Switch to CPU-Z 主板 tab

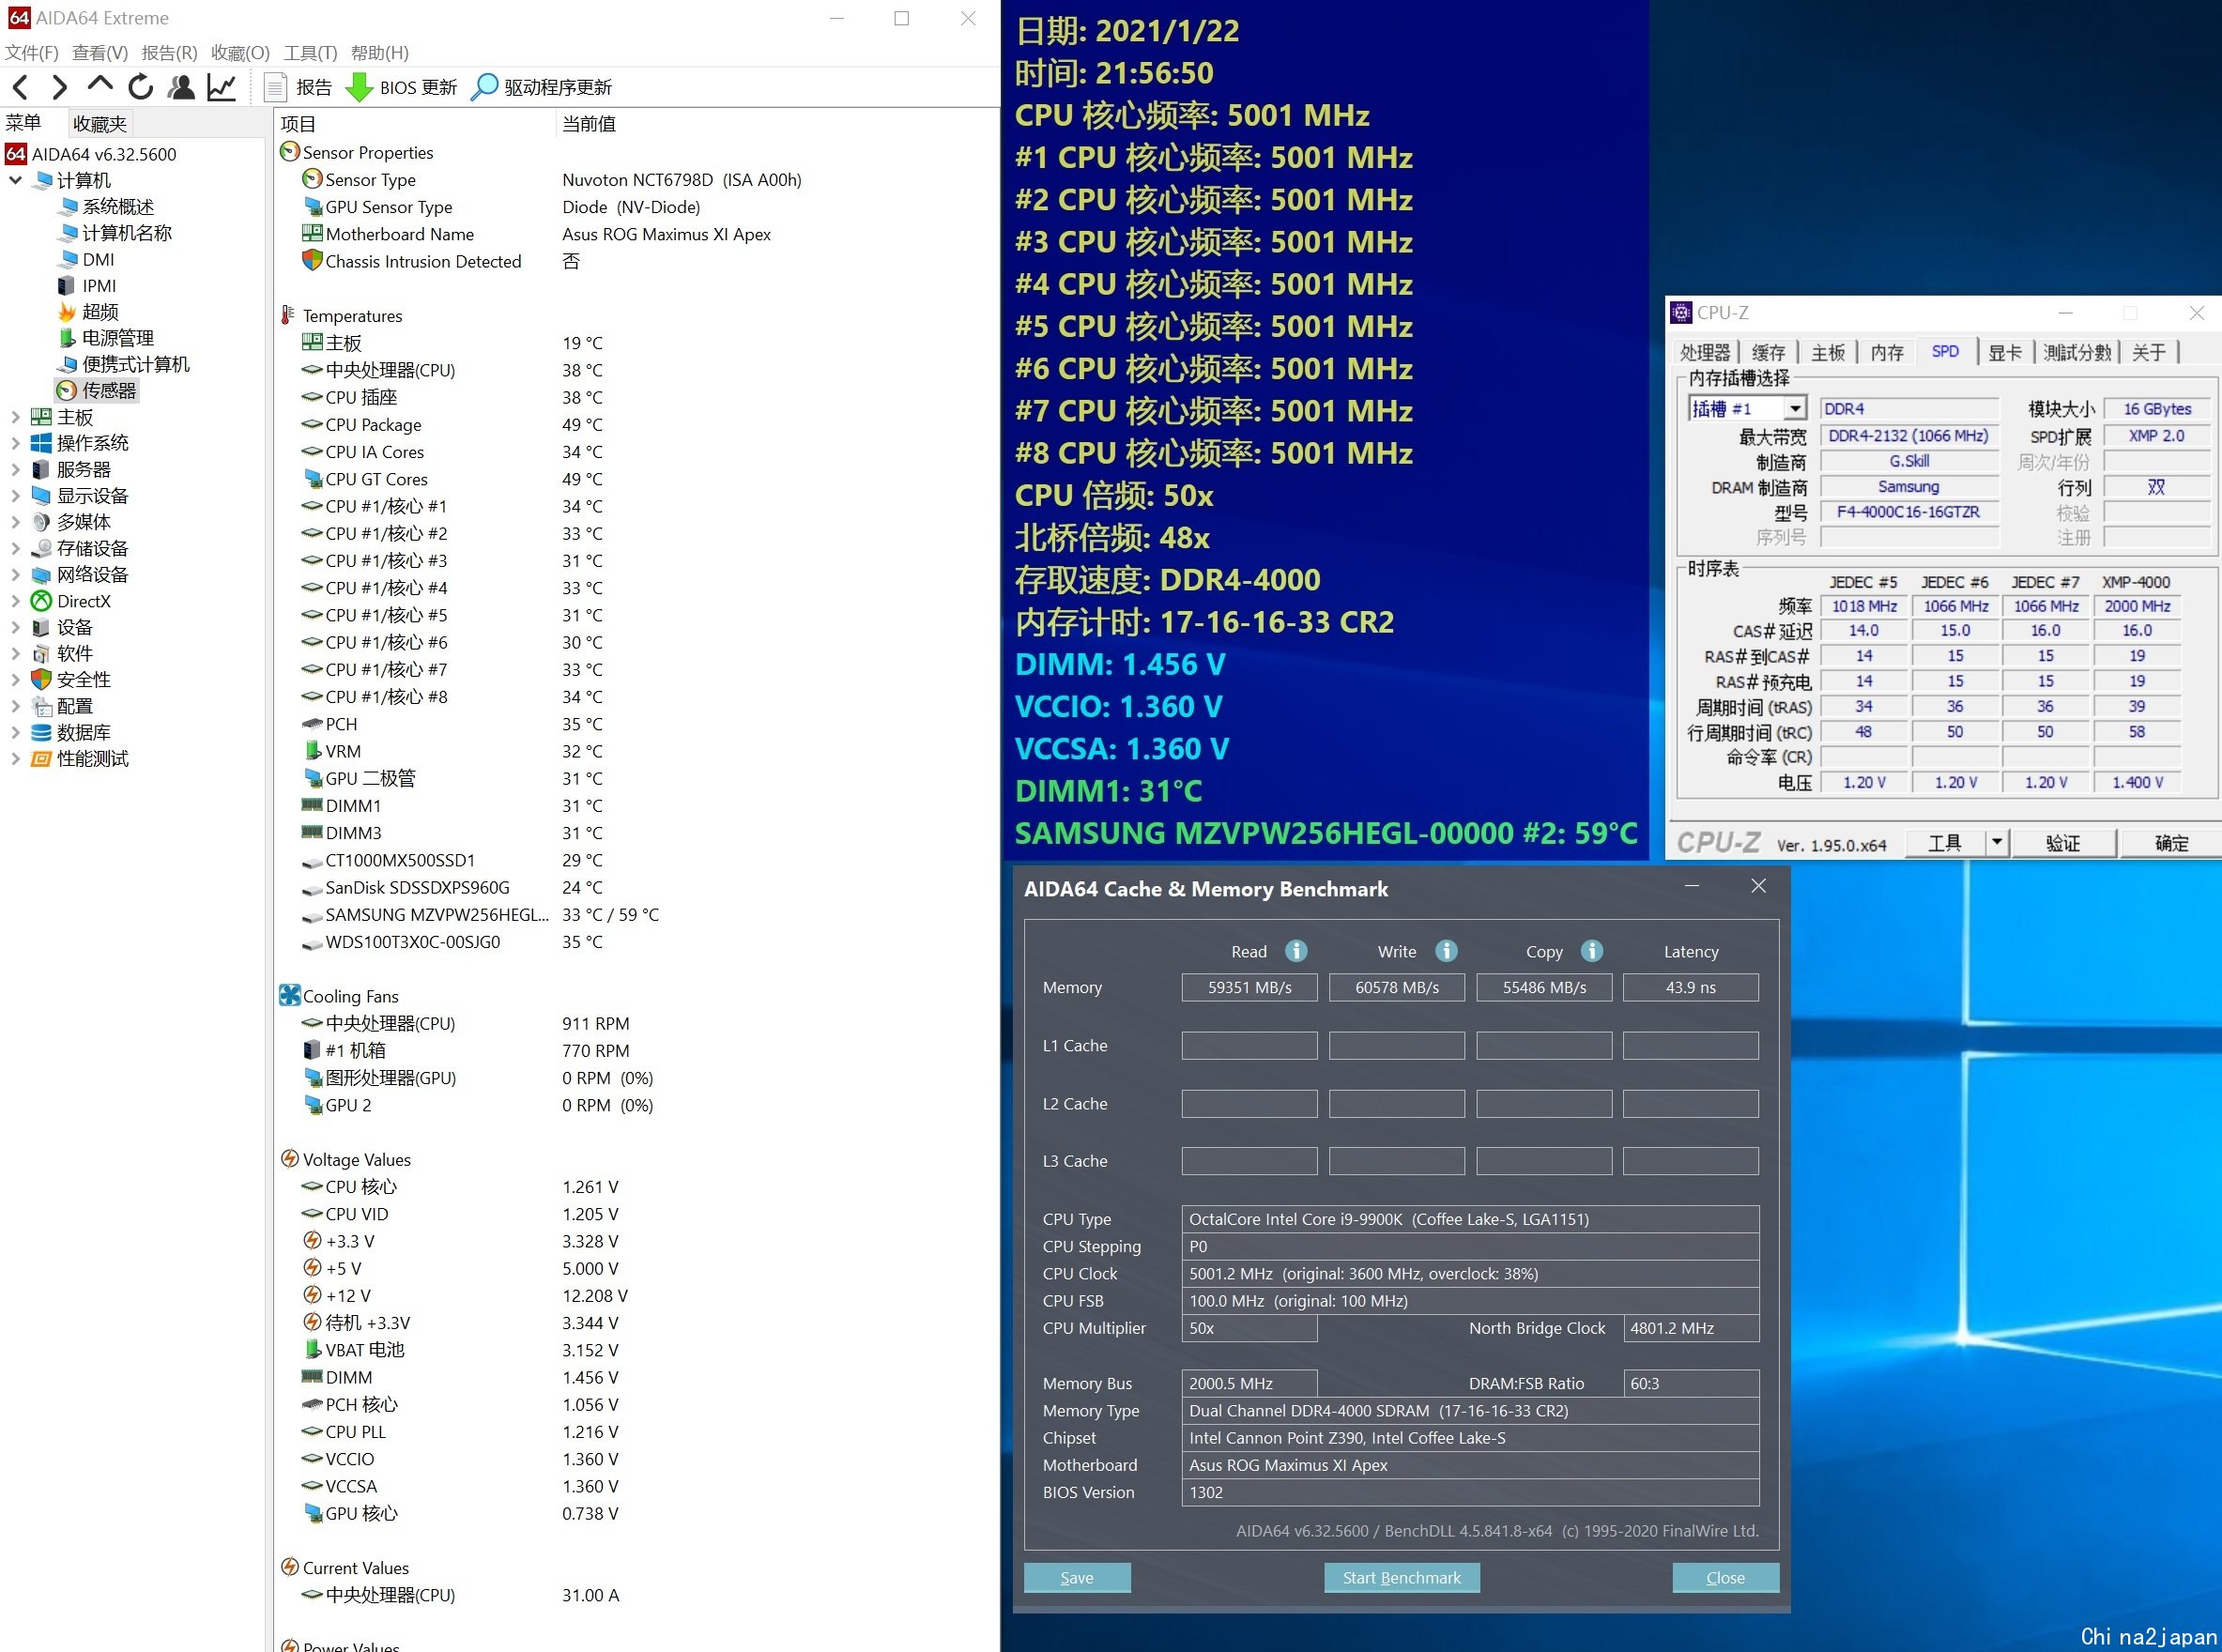click(x=1827, y=352)
